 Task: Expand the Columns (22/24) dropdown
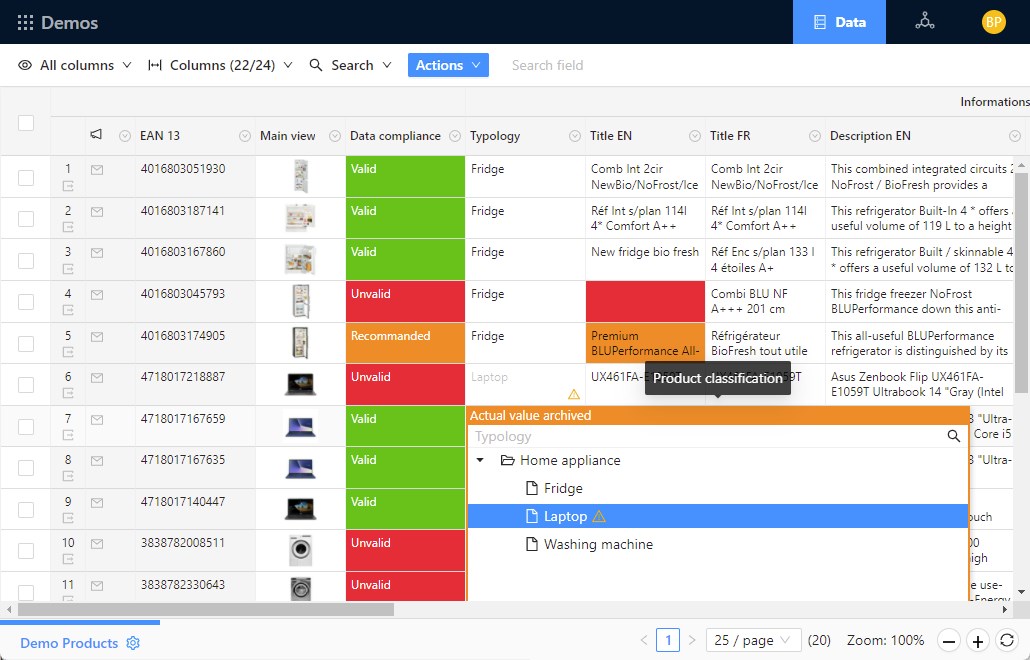click(220, 65)
